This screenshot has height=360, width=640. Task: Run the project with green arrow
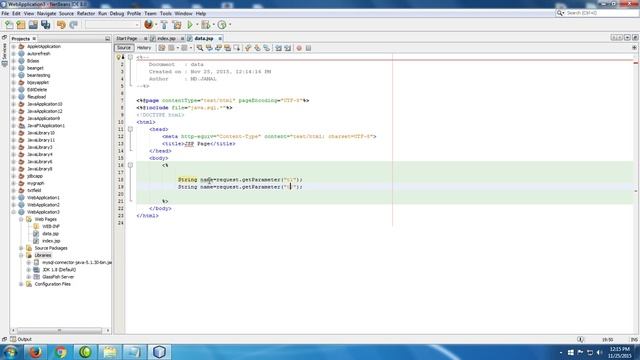click(190, 25)
